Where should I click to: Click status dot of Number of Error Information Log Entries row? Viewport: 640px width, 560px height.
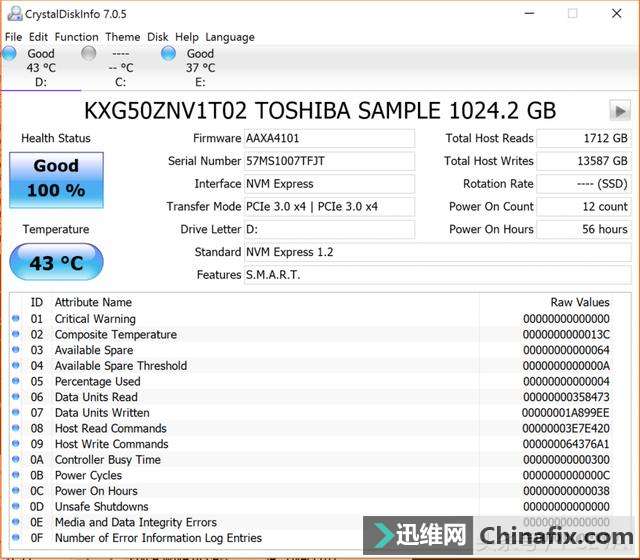[x=16, y=537]
